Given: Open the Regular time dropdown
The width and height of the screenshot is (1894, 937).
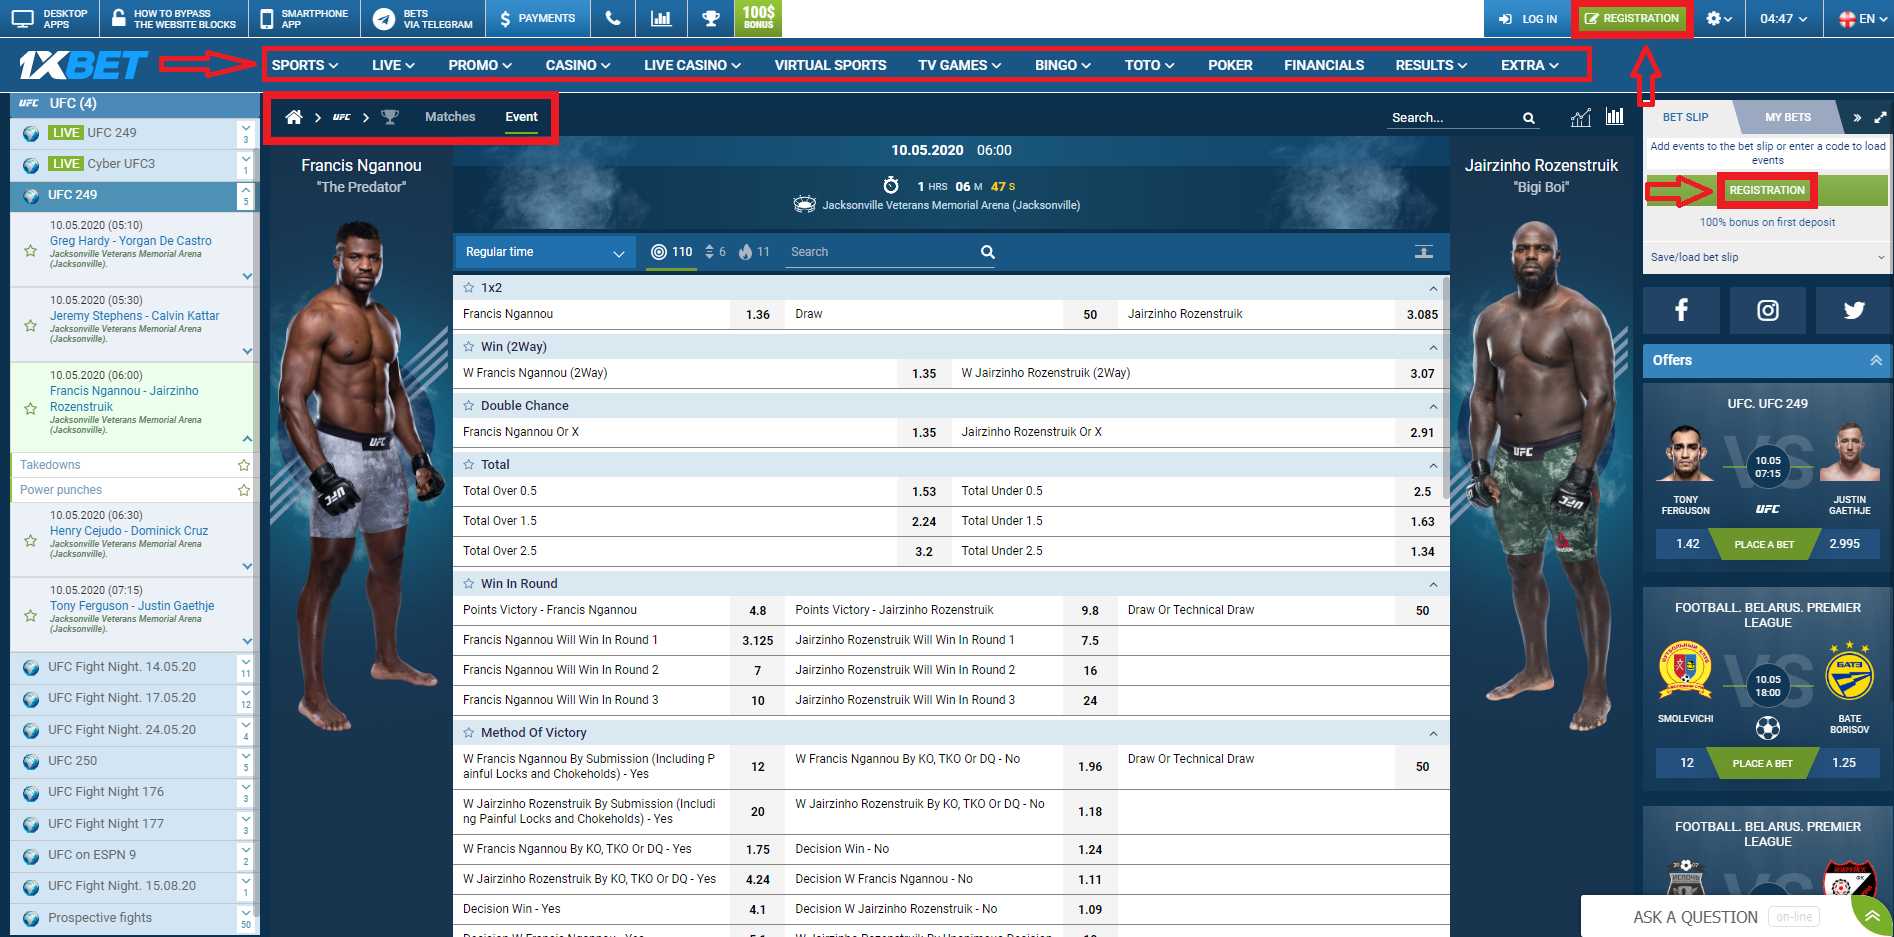Looking at the screenshot, I should click(544, 252).
